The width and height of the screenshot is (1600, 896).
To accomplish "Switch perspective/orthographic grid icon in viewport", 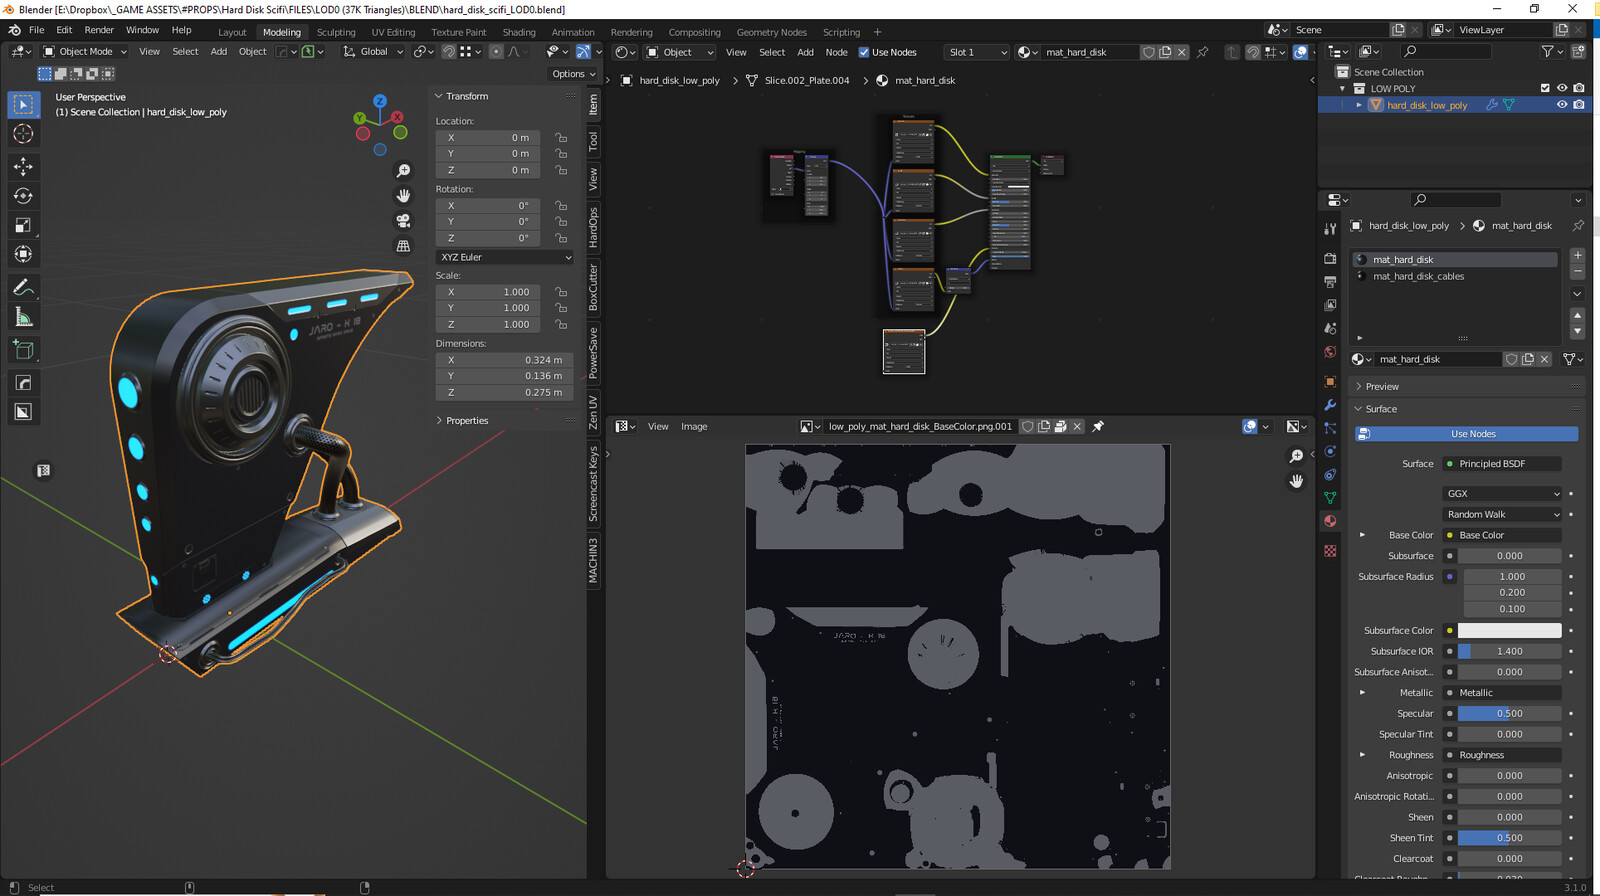I will coord(403,246).
